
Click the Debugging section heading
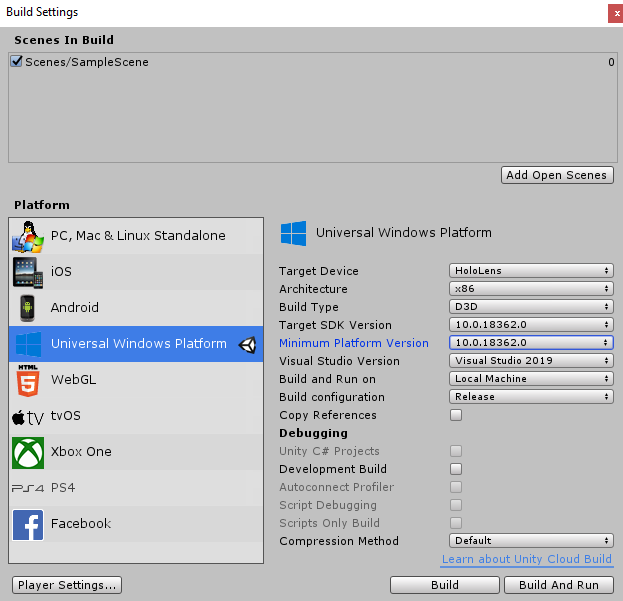click(313, 433)
